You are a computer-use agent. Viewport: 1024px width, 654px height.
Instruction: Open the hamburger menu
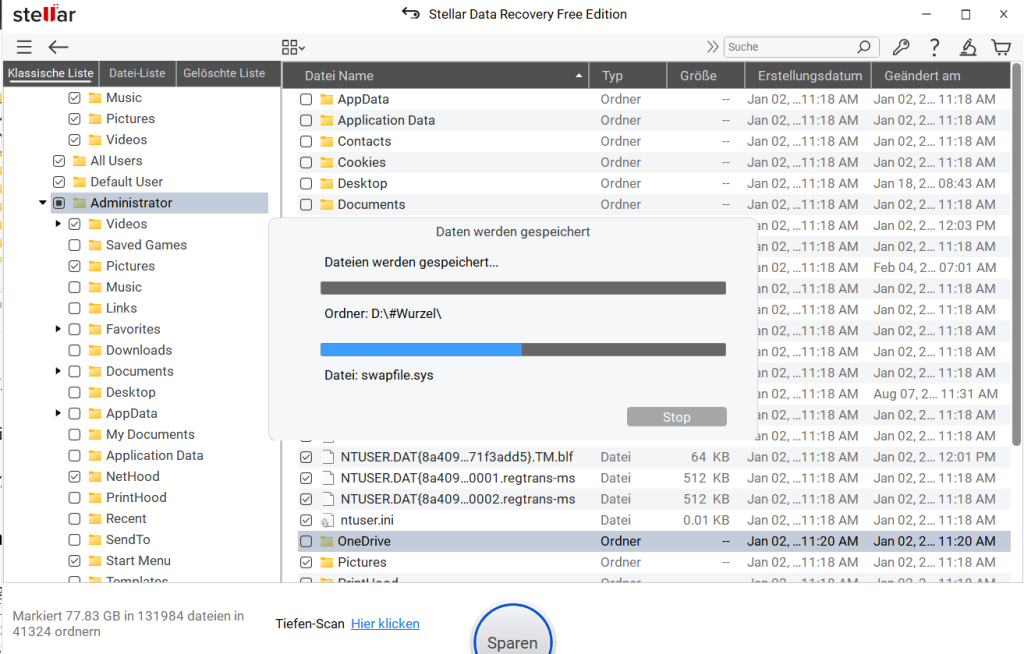click(x=24, y=47)
